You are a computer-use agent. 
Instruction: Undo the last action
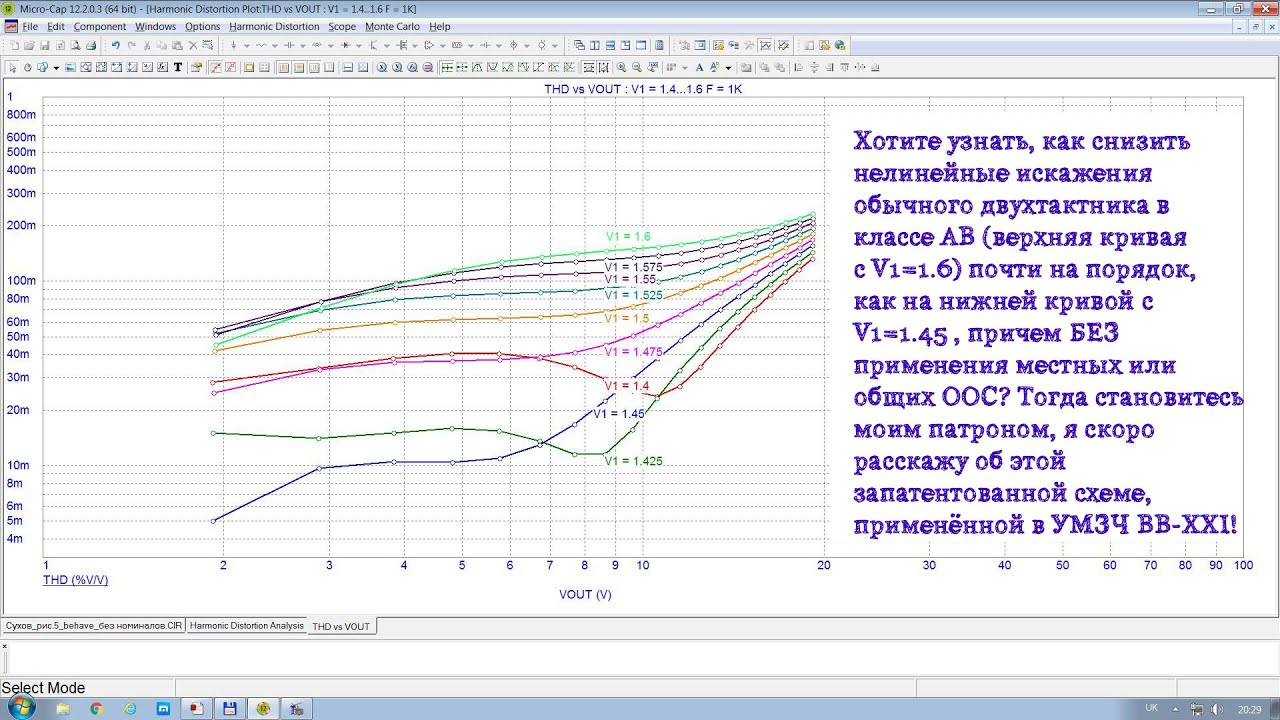(x=116, y=46)
